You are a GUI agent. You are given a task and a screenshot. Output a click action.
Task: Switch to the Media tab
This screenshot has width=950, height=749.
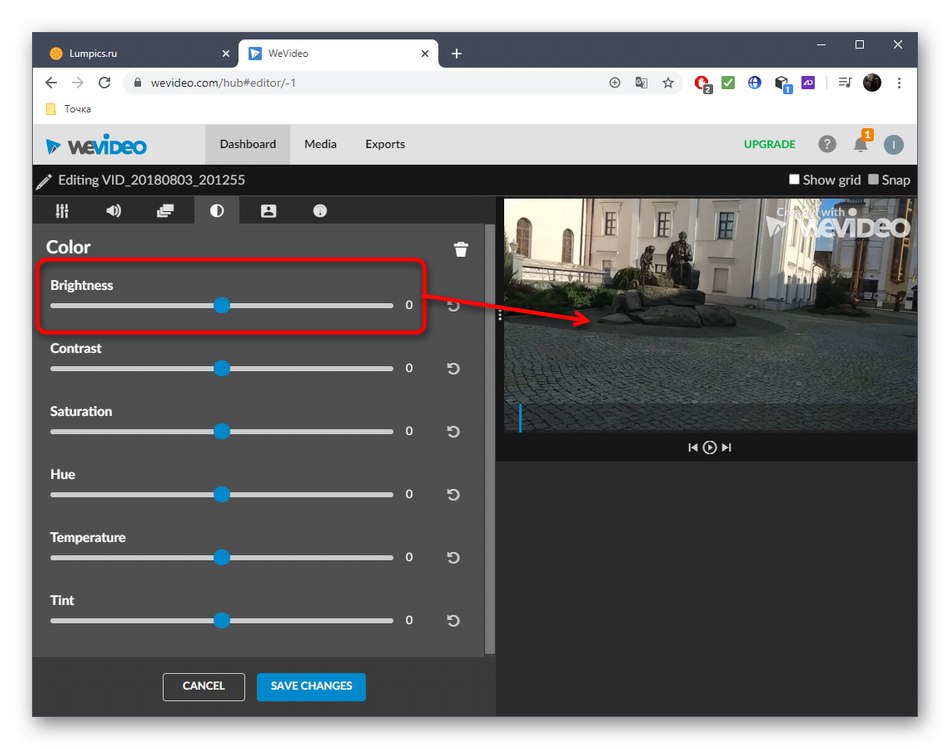pyautogui.click(x=320, y=144)
